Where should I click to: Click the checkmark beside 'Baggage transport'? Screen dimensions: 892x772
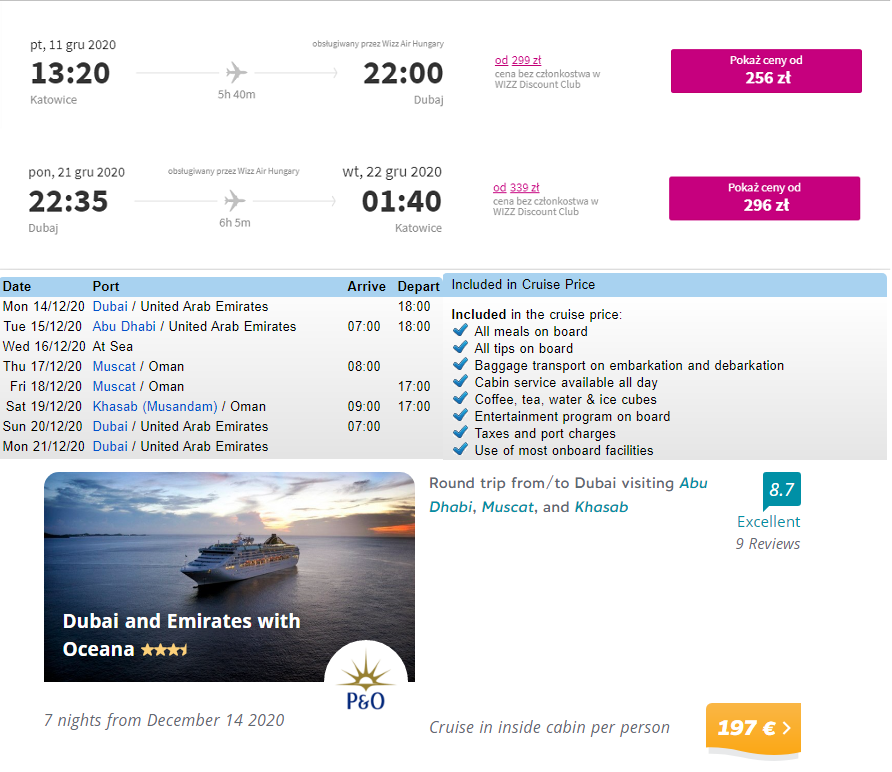click(x=460, y=365)
